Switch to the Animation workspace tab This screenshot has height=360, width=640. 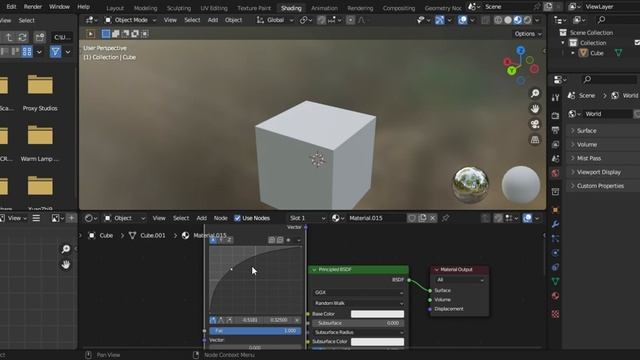tap(324, 8)
